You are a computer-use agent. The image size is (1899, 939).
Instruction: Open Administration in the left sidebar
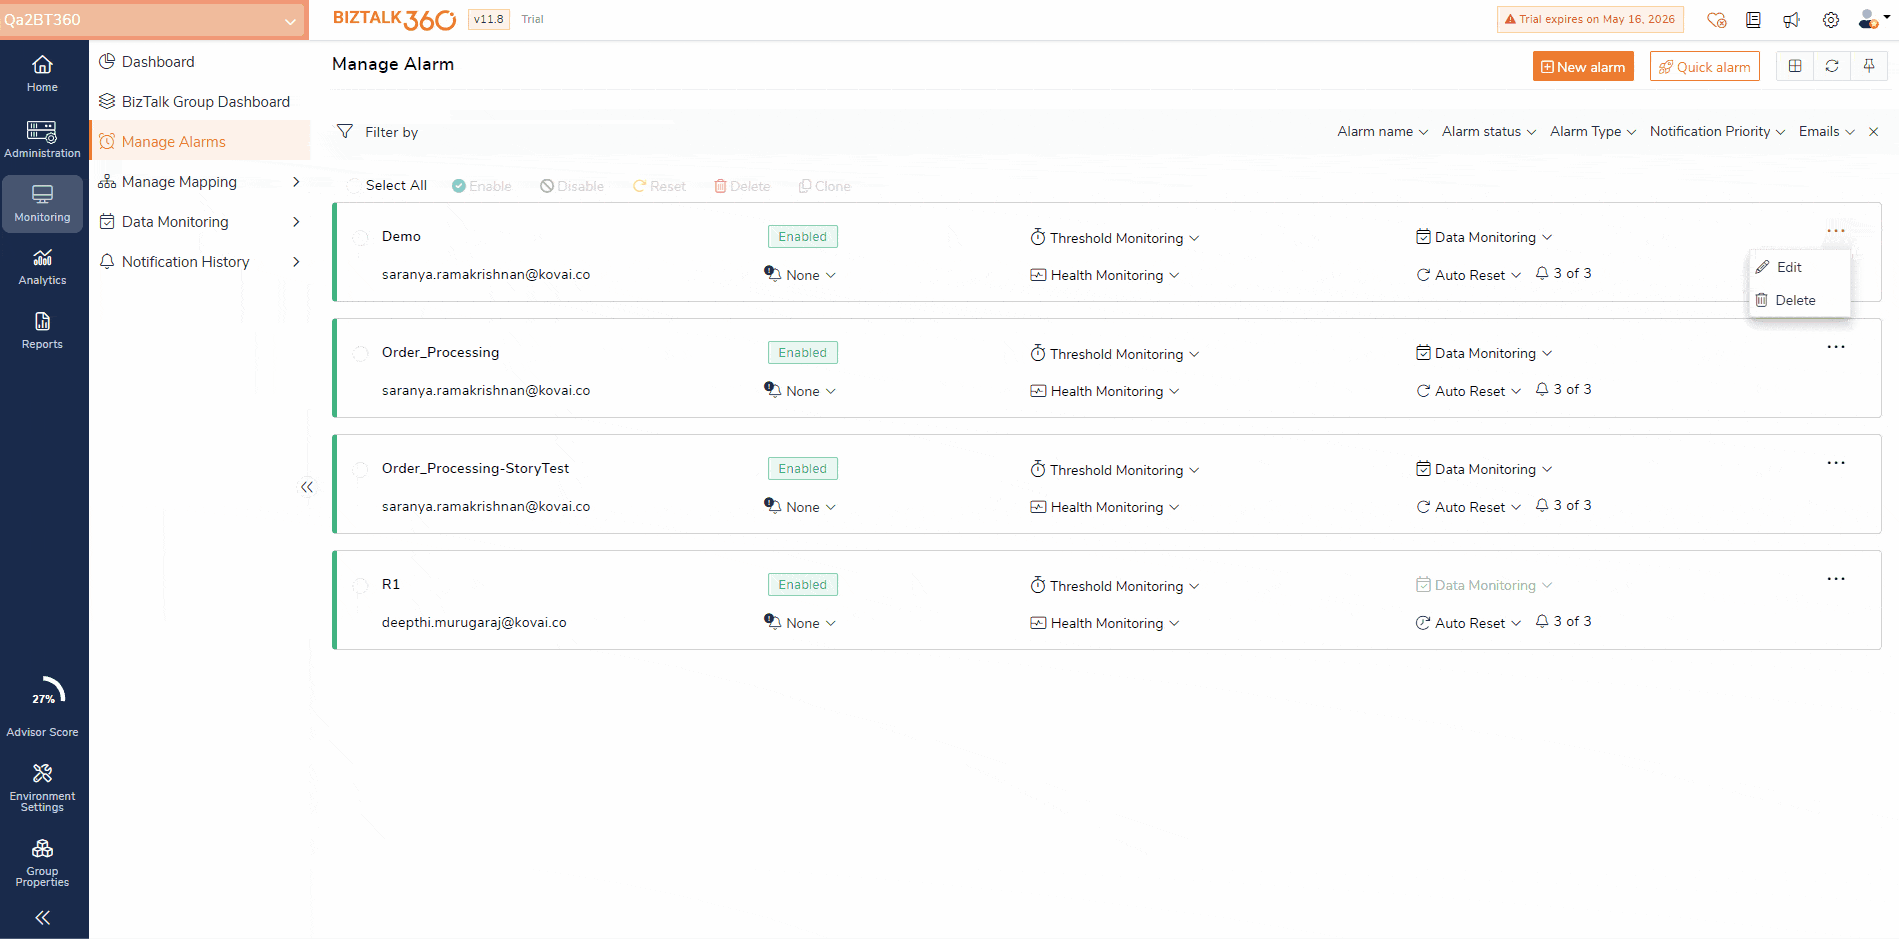point(42,139)
